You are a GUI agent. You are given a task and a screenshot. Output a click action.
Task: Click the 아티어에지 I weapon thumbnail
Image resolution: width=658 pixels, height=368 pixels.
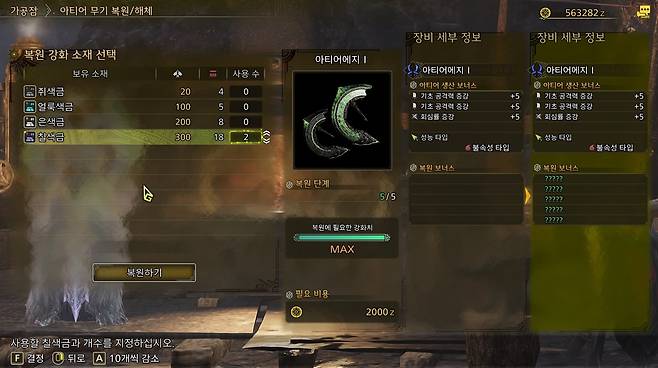click(x=342, y=120)
